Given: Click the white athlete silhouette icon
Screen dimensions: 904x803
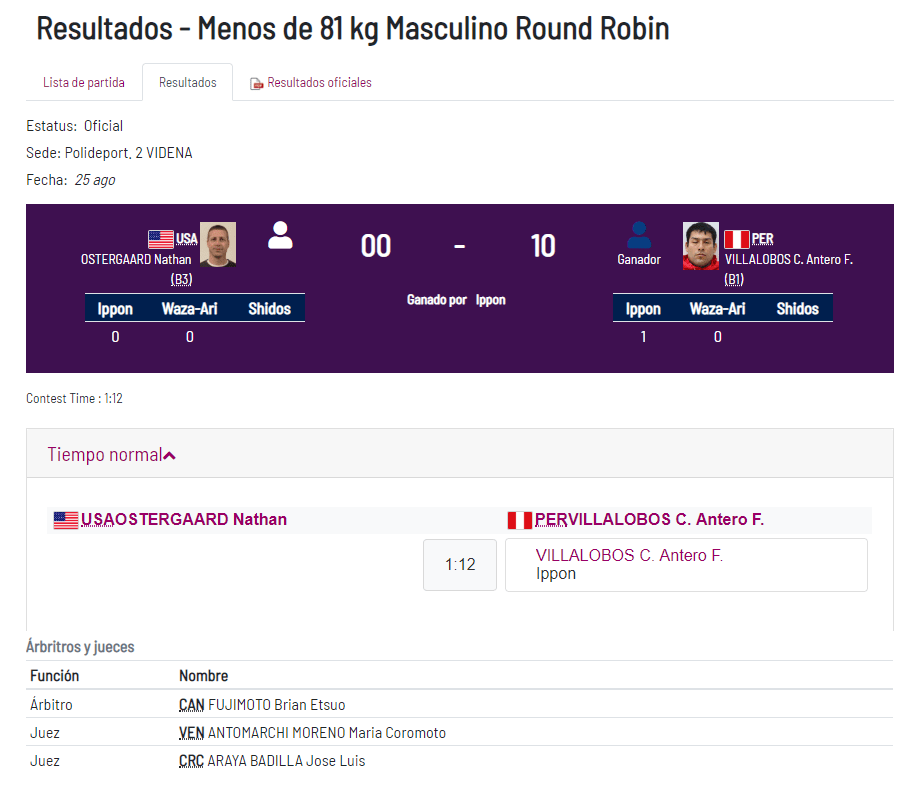Looking at the screenshot, I should (x=280, y=235).
